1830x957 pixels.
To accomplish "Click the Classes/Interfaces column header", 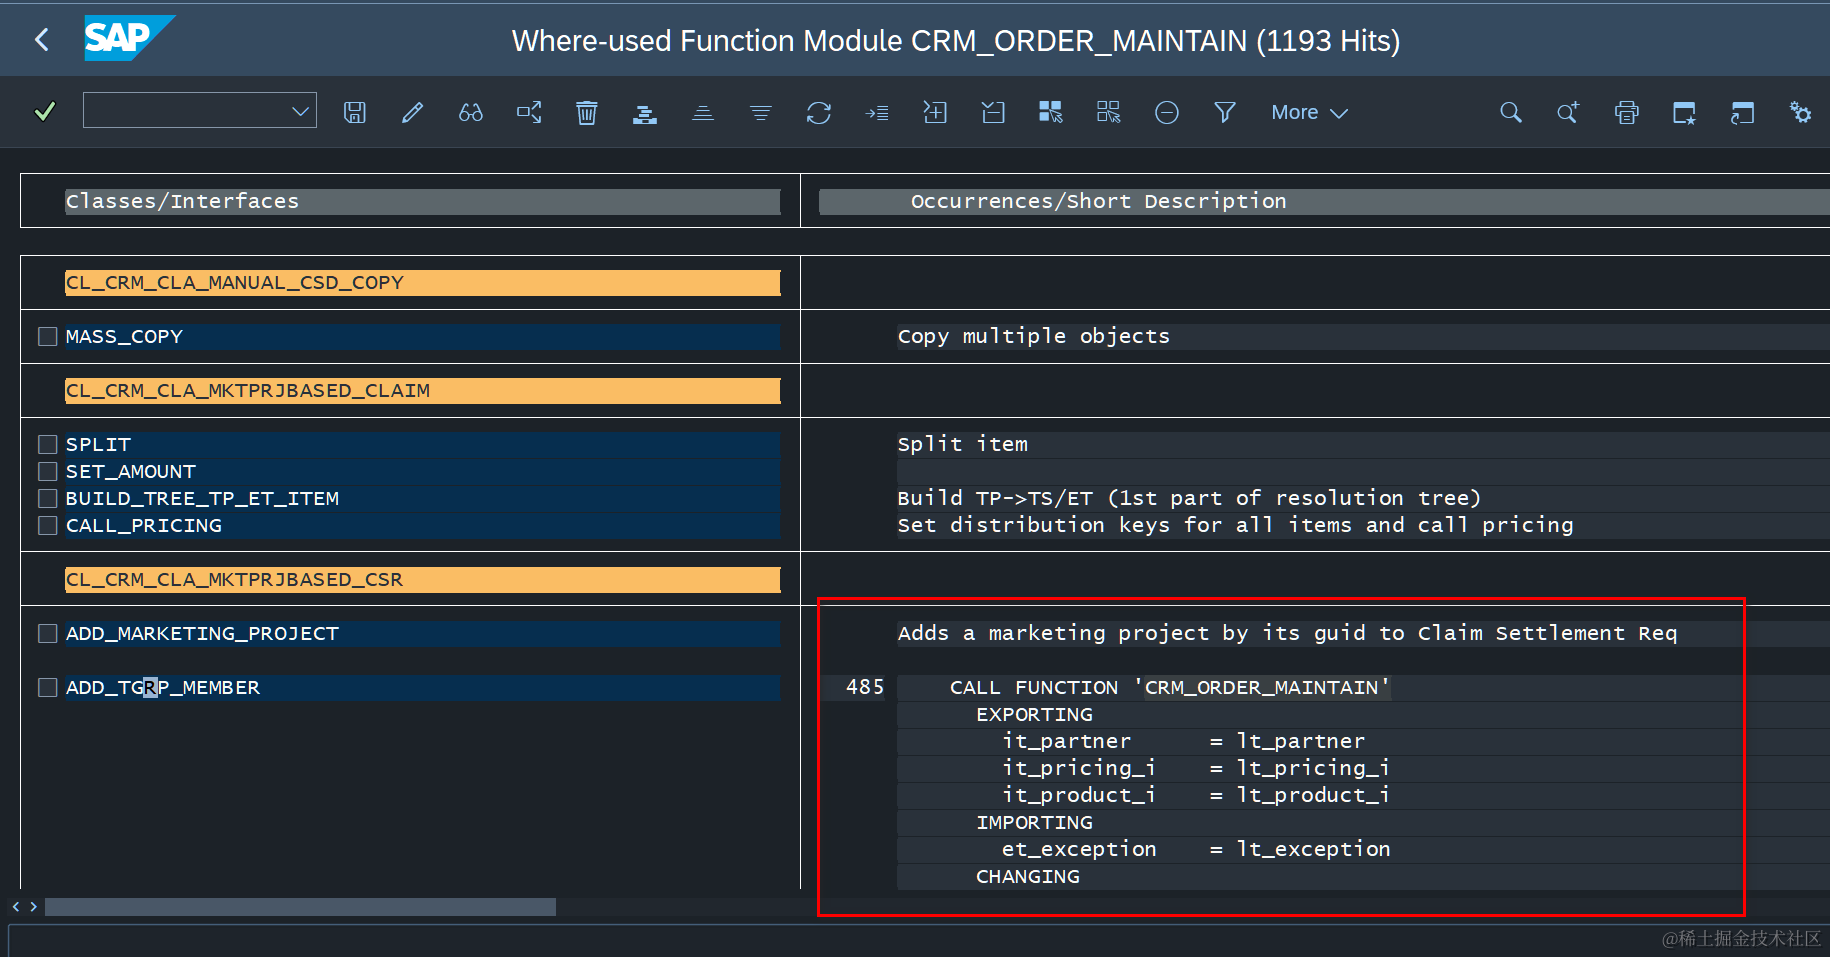I will pos(422,201).
